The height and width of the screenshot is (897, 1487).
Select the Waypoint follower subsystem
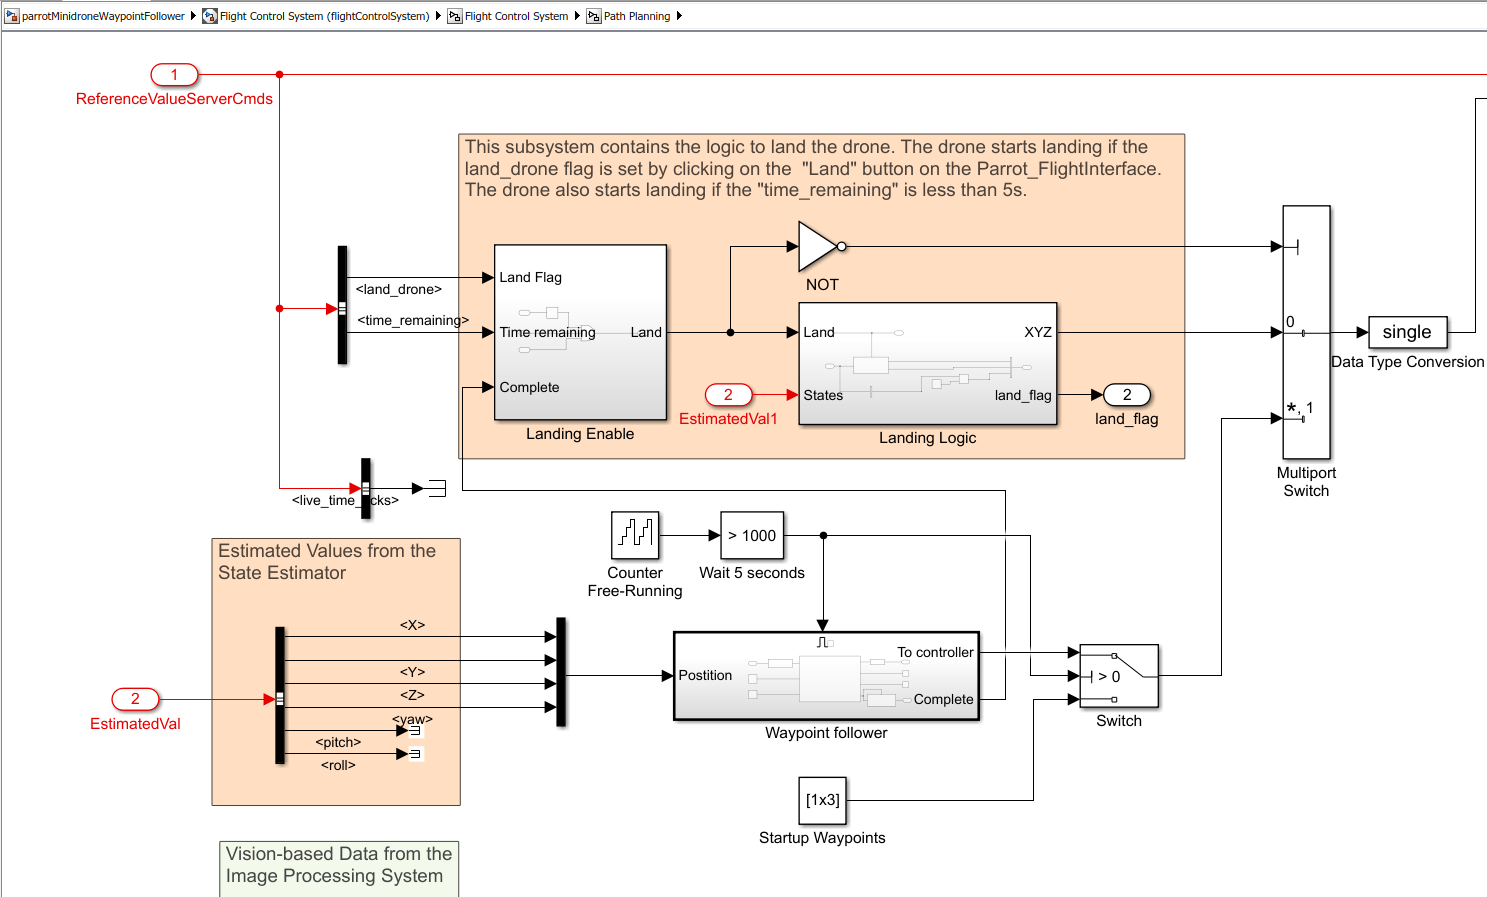click(826, 676)
